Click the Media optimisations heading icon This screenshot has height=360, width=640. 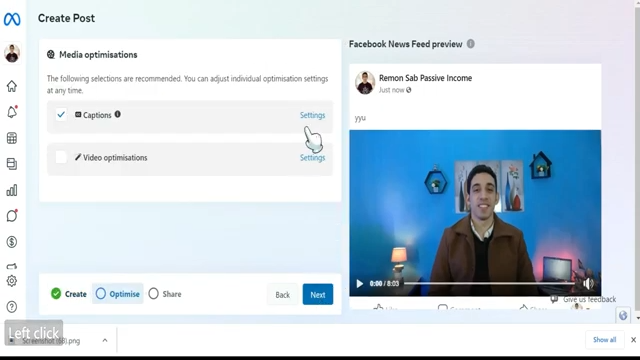coord(51,54)
